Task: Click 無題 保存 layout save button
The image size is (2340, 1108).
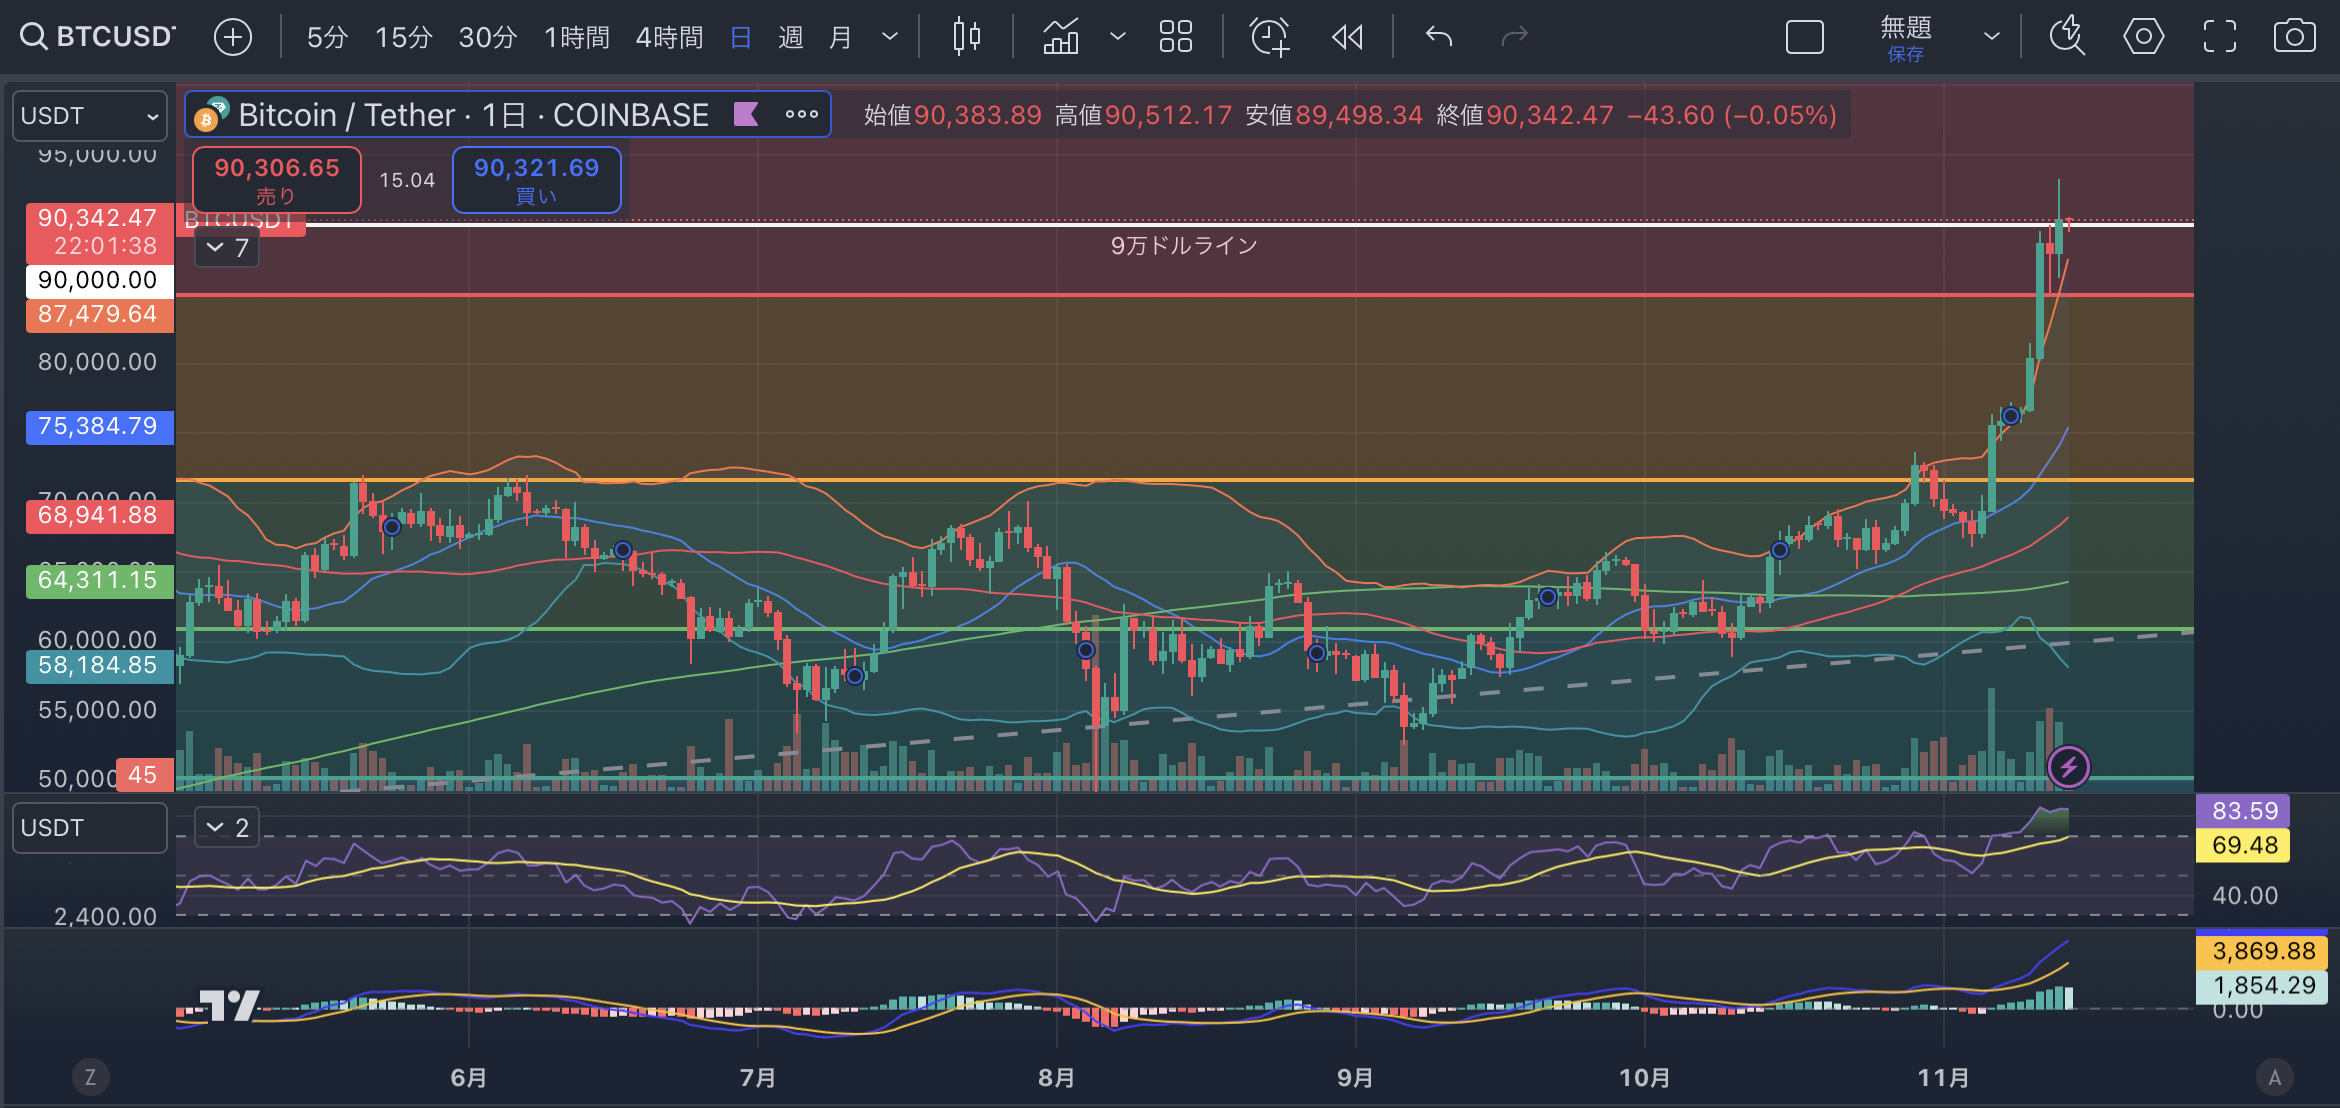Action: click(x=1905, y=38)
